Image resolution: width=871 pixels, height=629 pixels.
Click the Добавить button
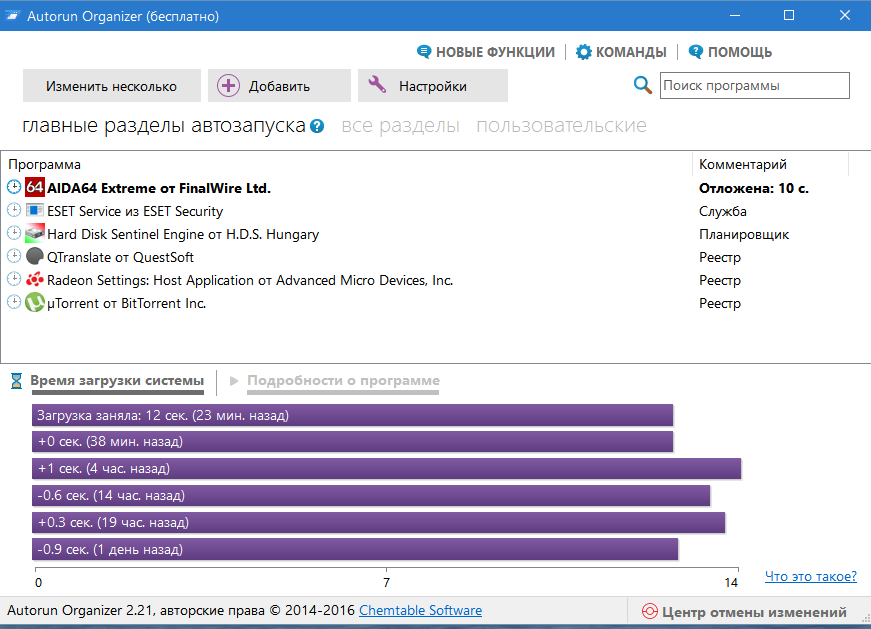tap(279, 86)
